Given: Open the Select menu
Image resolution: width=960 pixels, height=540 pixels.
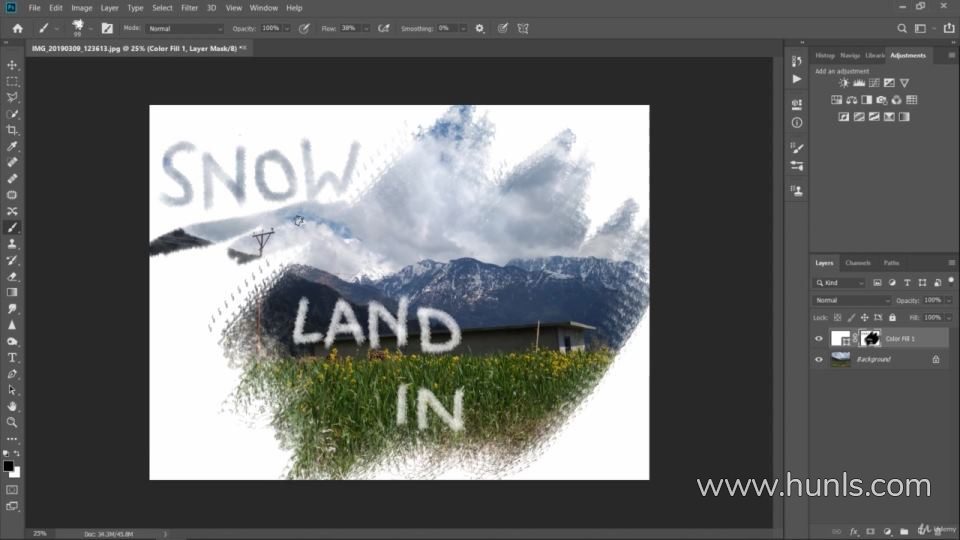Looking at the screenshot, I should coord(162,8).
